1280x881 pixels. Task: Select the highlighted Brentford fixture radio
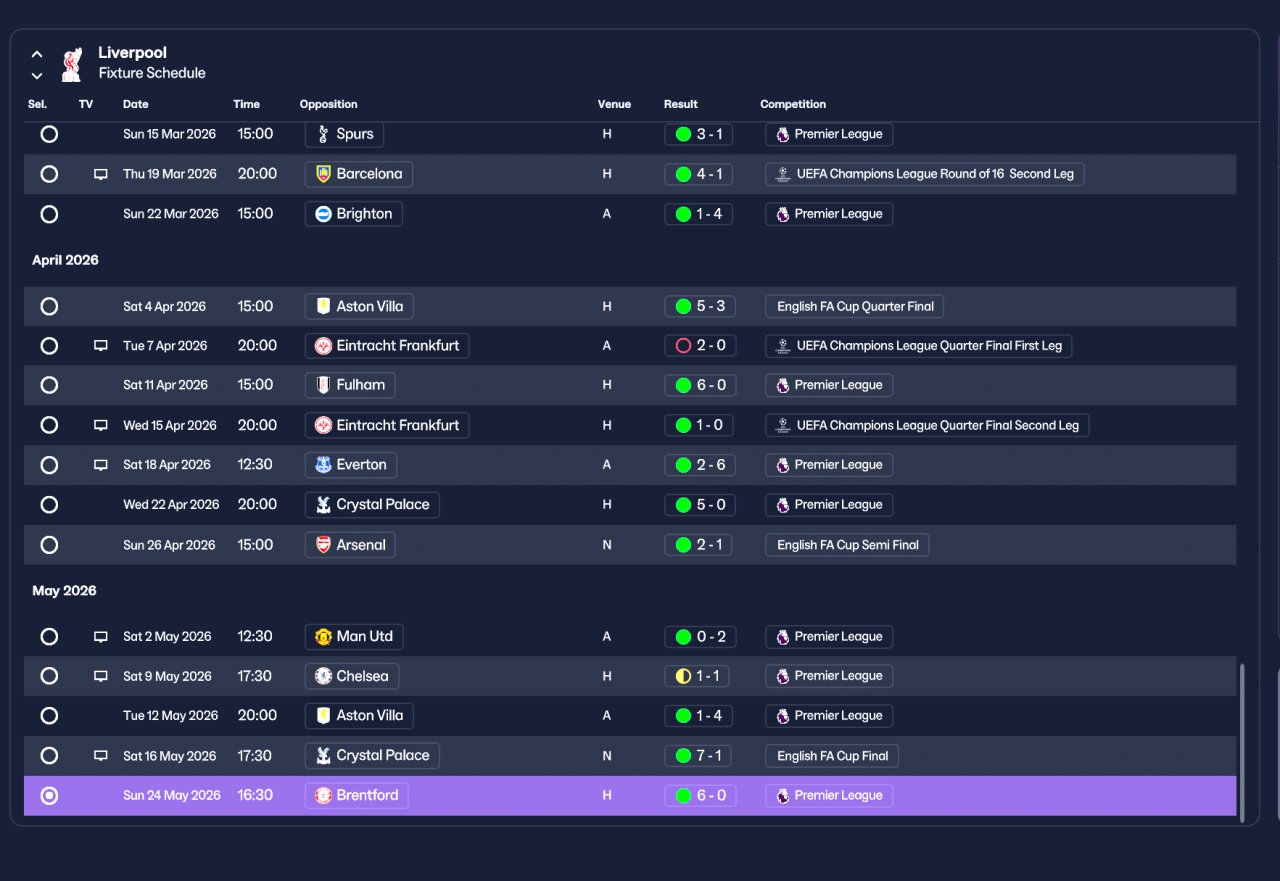[49, 796]
